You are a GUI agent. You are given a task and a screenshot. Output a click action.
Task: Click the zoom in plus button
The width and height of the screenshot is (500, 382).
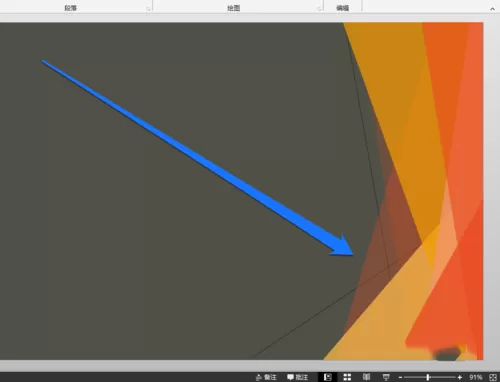[x=460, y=377]
